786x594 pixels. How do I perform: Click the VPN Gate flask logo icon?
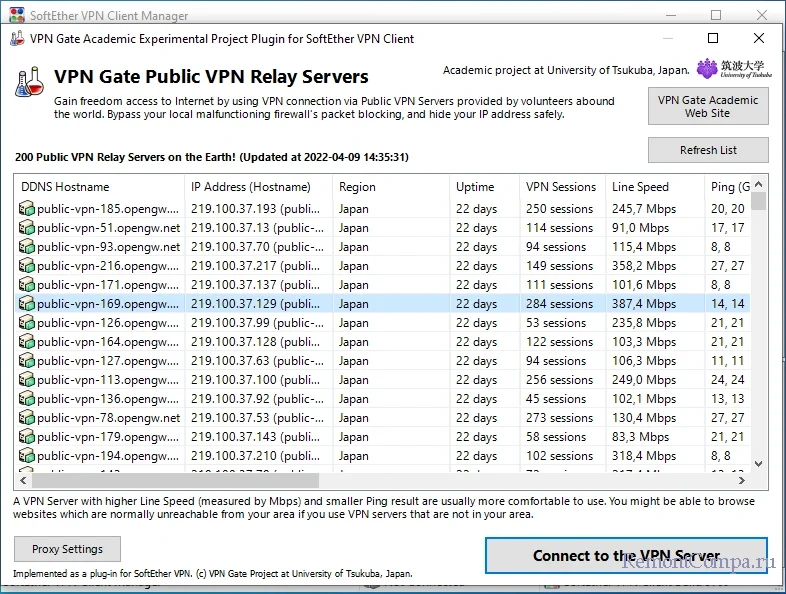(x=29, y=82)
